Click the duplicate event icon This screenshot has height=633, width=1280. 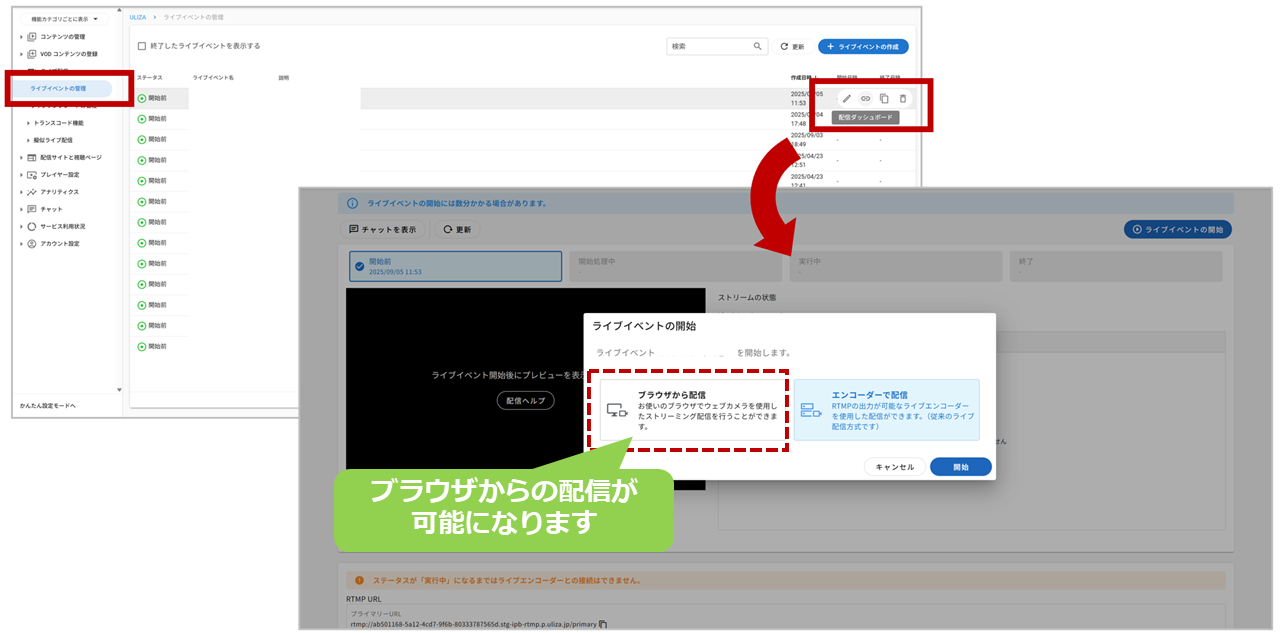(x=884, y=98)
